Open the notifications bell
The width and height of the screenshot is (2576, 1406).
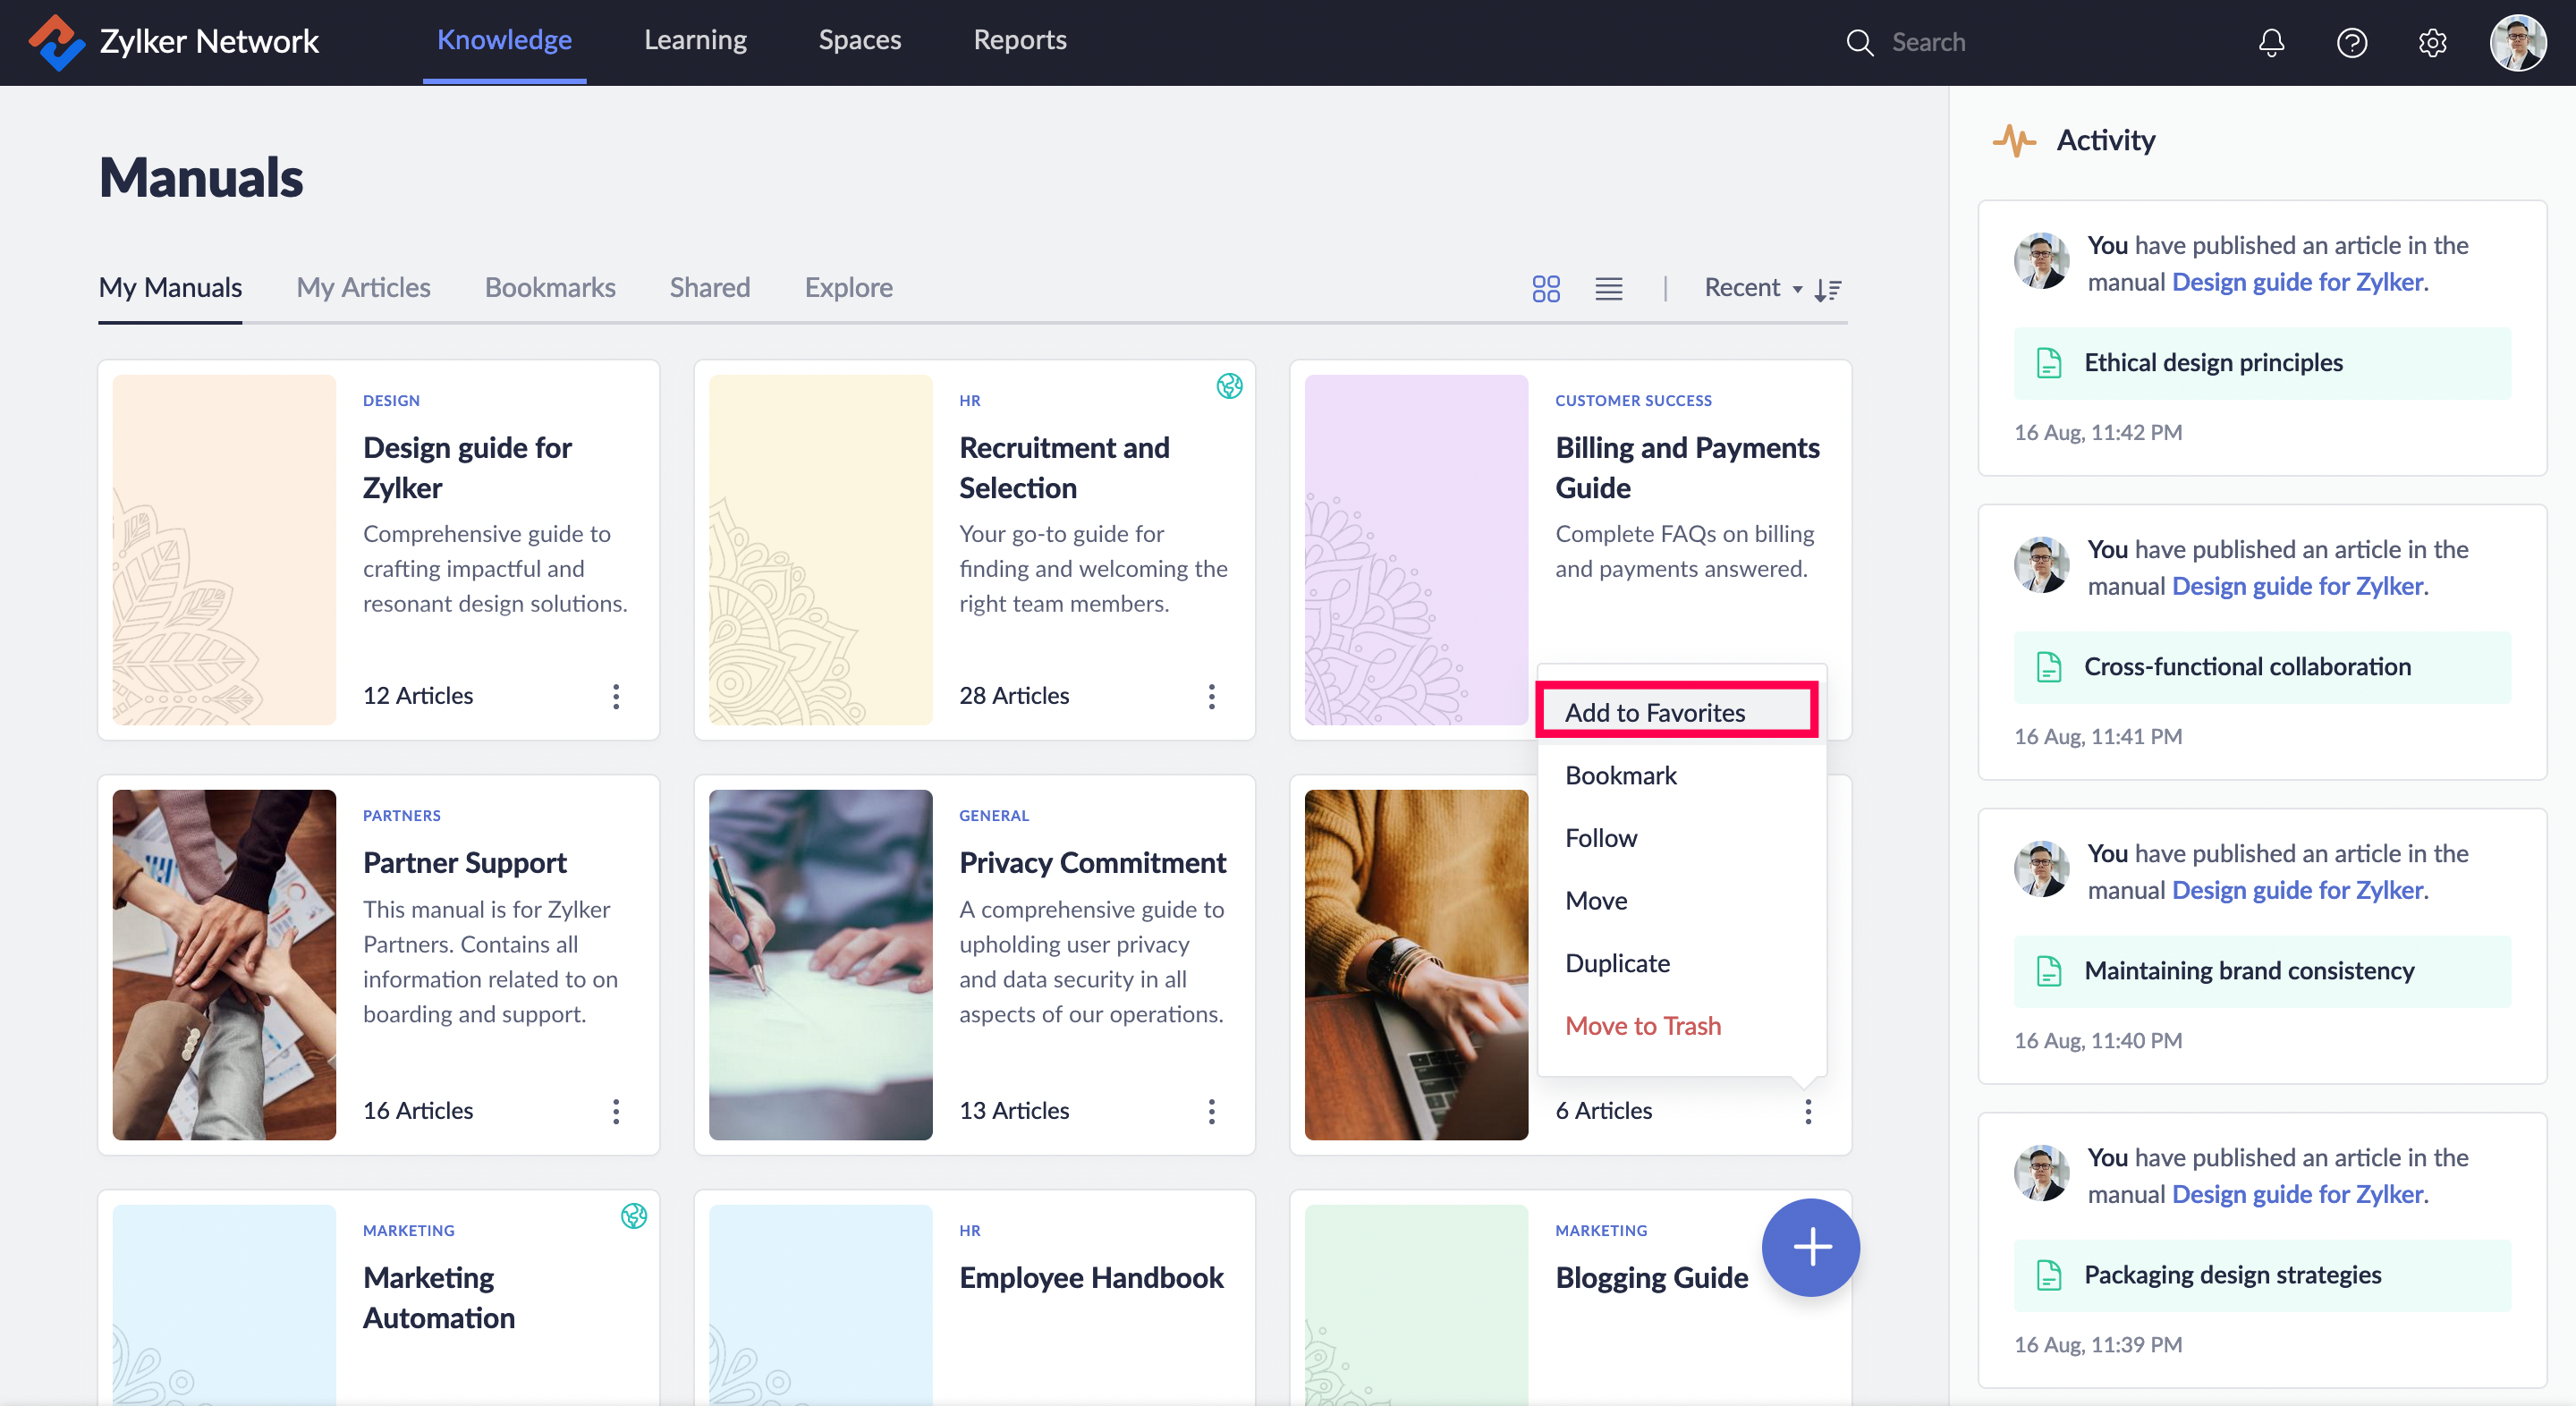click(x=2271, y=42)
